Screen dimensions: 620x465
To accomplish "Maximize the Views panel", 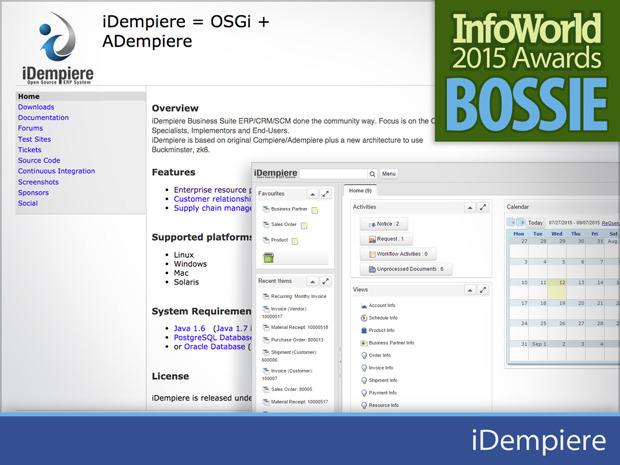I will [x=483, y=290].
